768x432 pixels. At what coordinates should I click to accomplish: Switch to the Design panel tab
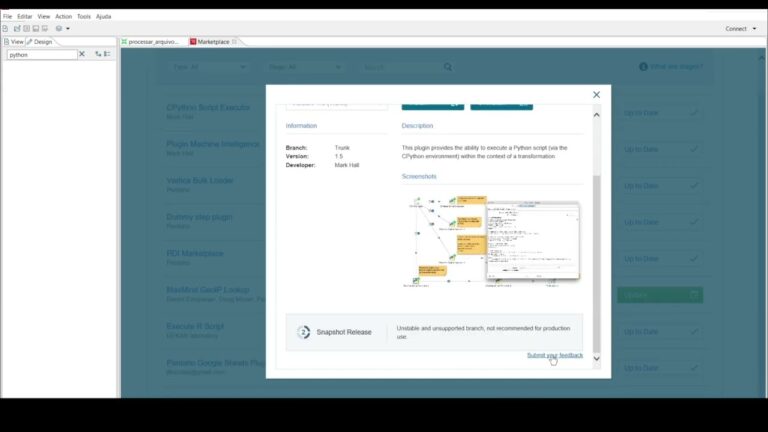(x=40, y=42)
